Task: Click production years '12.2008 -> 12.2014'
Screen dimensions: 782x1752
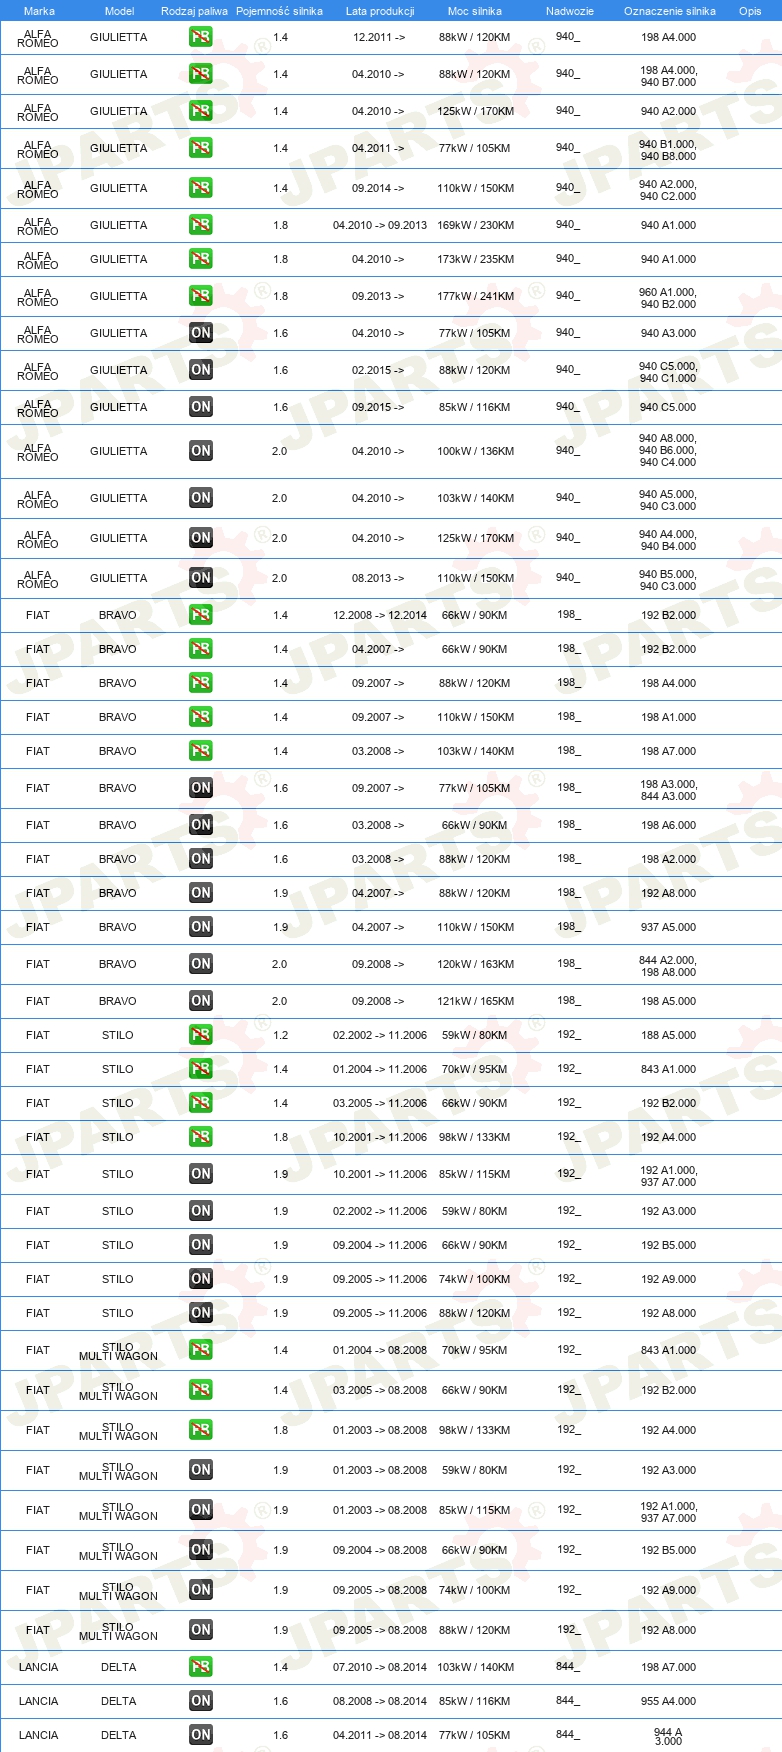Action: point(380,615)
